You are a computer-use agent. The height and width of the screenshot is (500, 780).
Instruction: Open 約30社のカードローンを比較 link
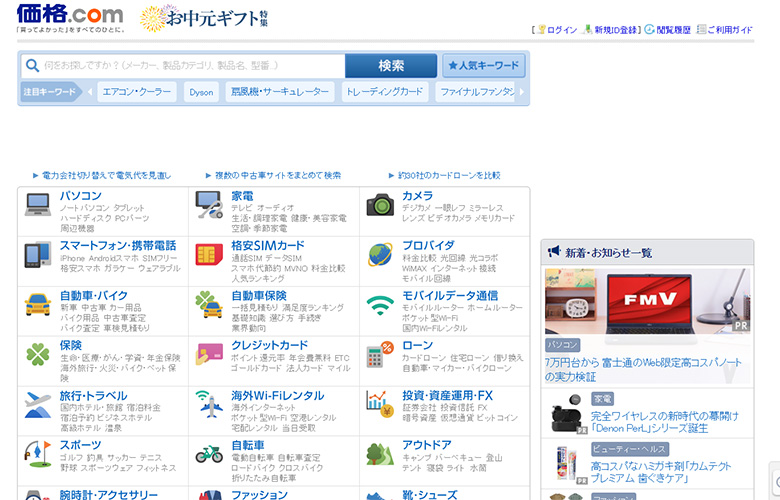449,175
